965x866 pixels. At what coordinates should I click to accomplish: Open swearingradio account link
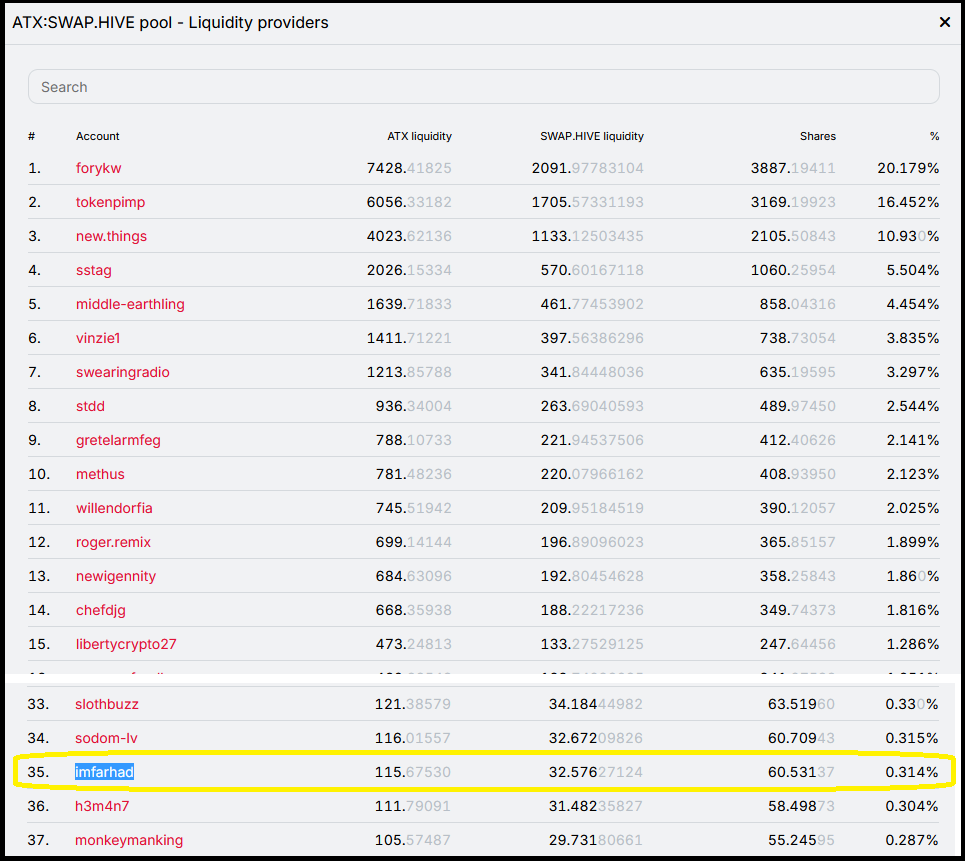[122, 372]
